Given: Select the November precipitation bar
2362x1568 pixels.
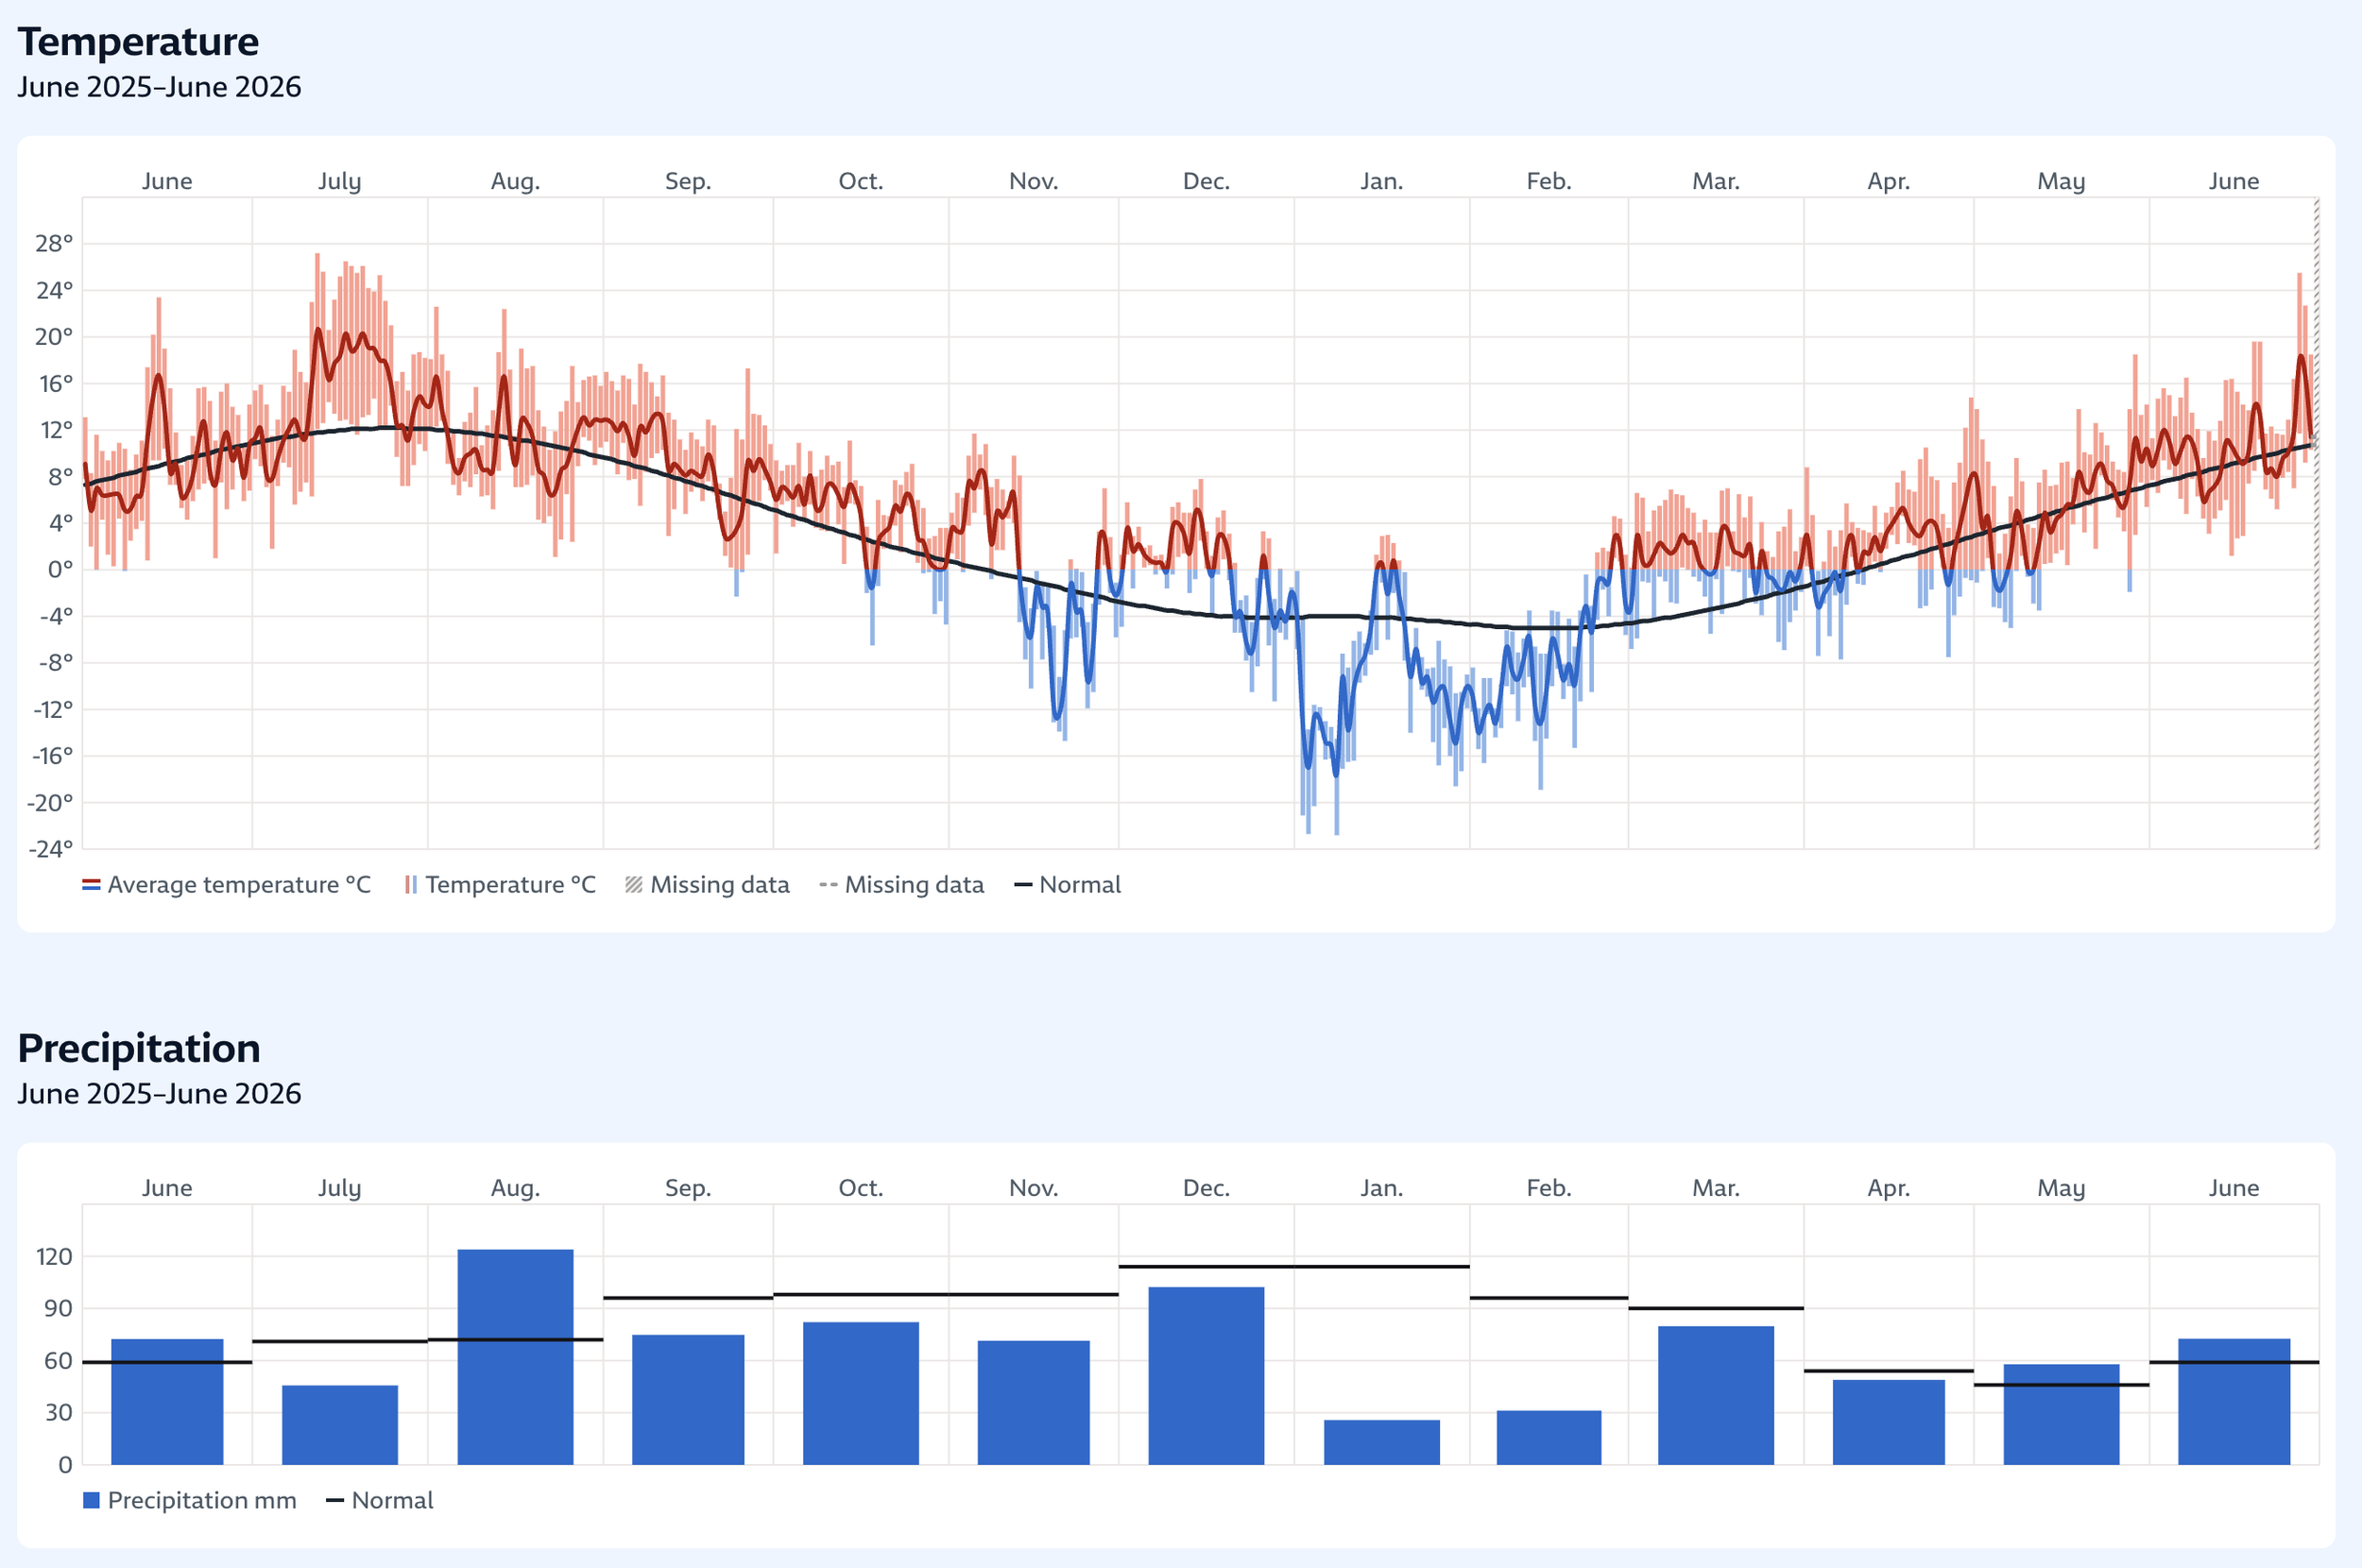Looking at the screenshot, I should 1034,1403.
